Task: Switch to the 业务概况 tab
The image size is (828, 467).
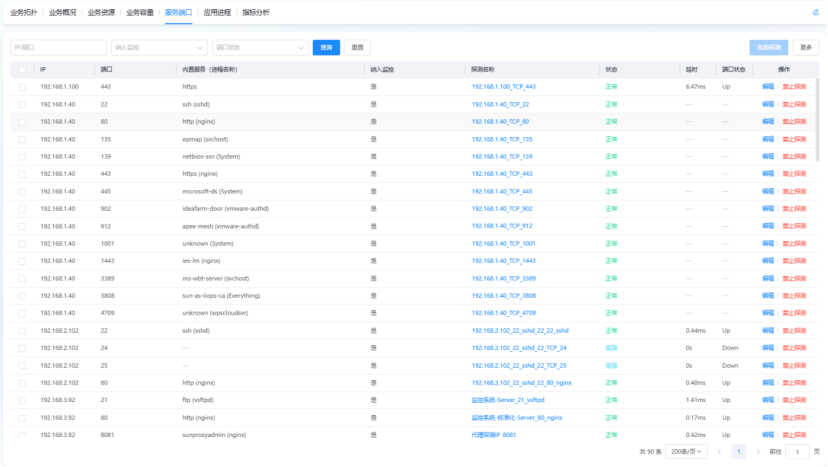Action: (62, 12)
